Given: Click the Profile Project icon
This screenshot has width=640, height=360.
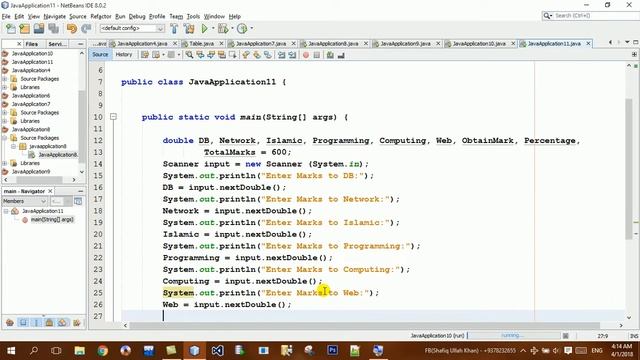Looking at the screenshot, I should click(242, 29).
